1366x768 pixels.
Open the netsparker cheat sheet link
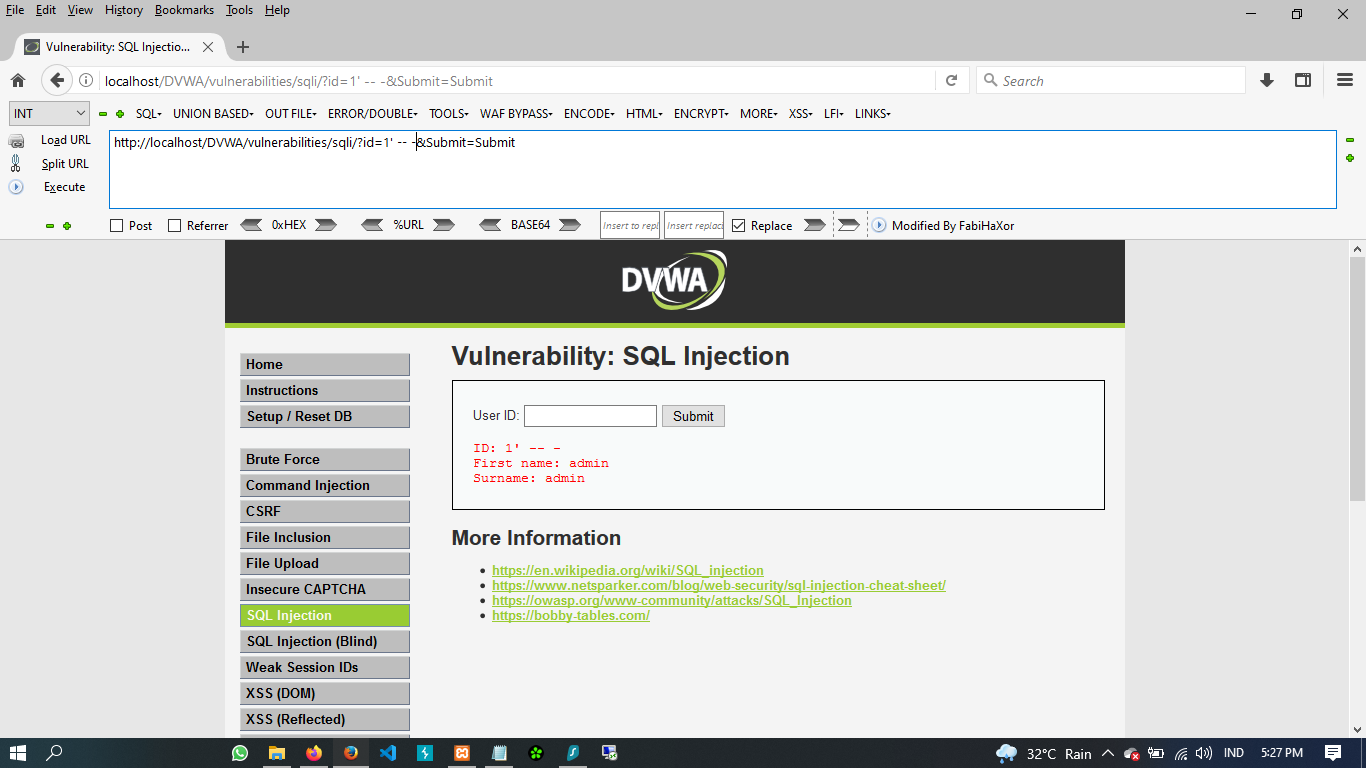[x=719, y=586]
